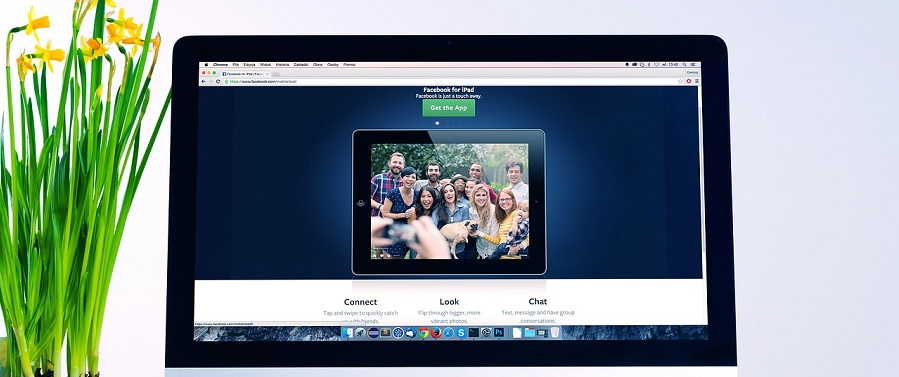This screenshot has width=899, height=377.
Task: Click the Connect feature heading
Action: [360, 302]
